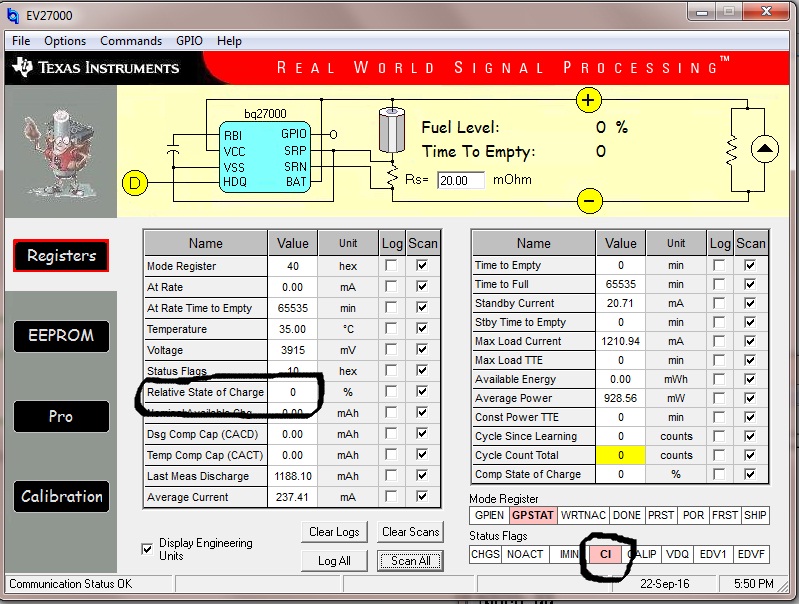This screenshot has height=604, width=799.
Task: Click the EDVF status flag
Action: [751, 554]
